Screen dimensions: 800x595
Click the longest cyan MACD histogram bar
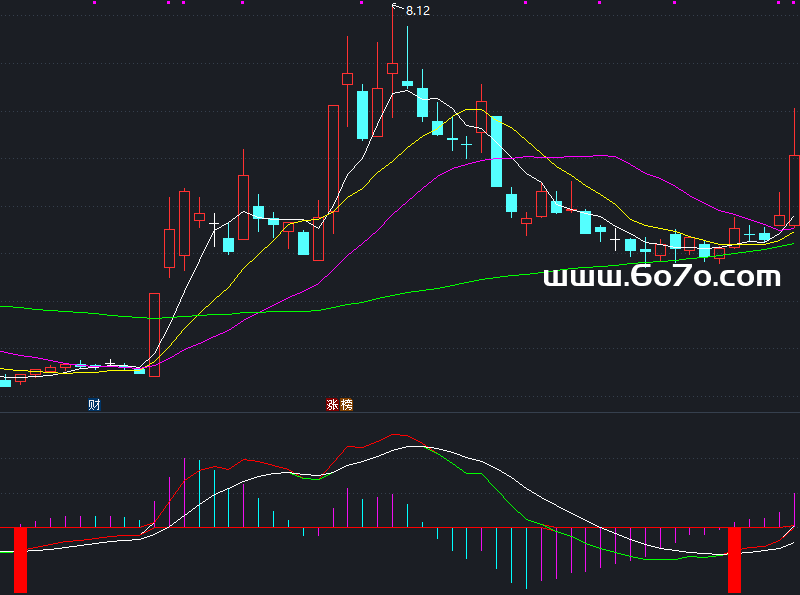(526, 557)
